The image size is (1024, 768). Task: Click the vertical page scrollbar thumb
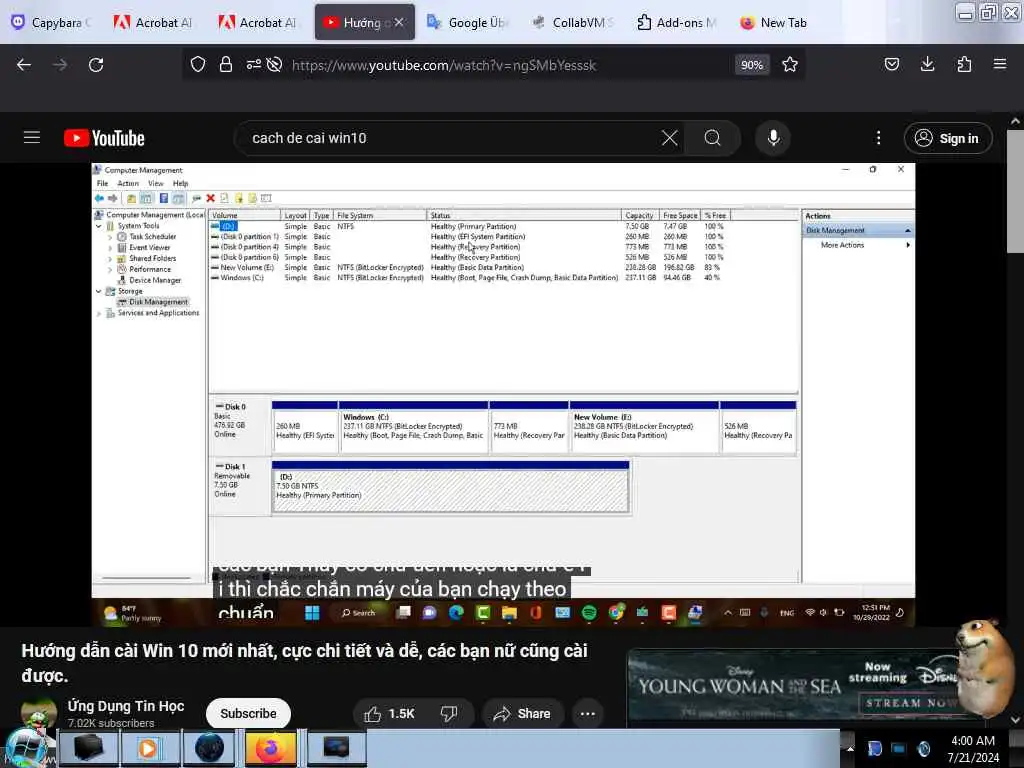click(x=1015, y=191)
